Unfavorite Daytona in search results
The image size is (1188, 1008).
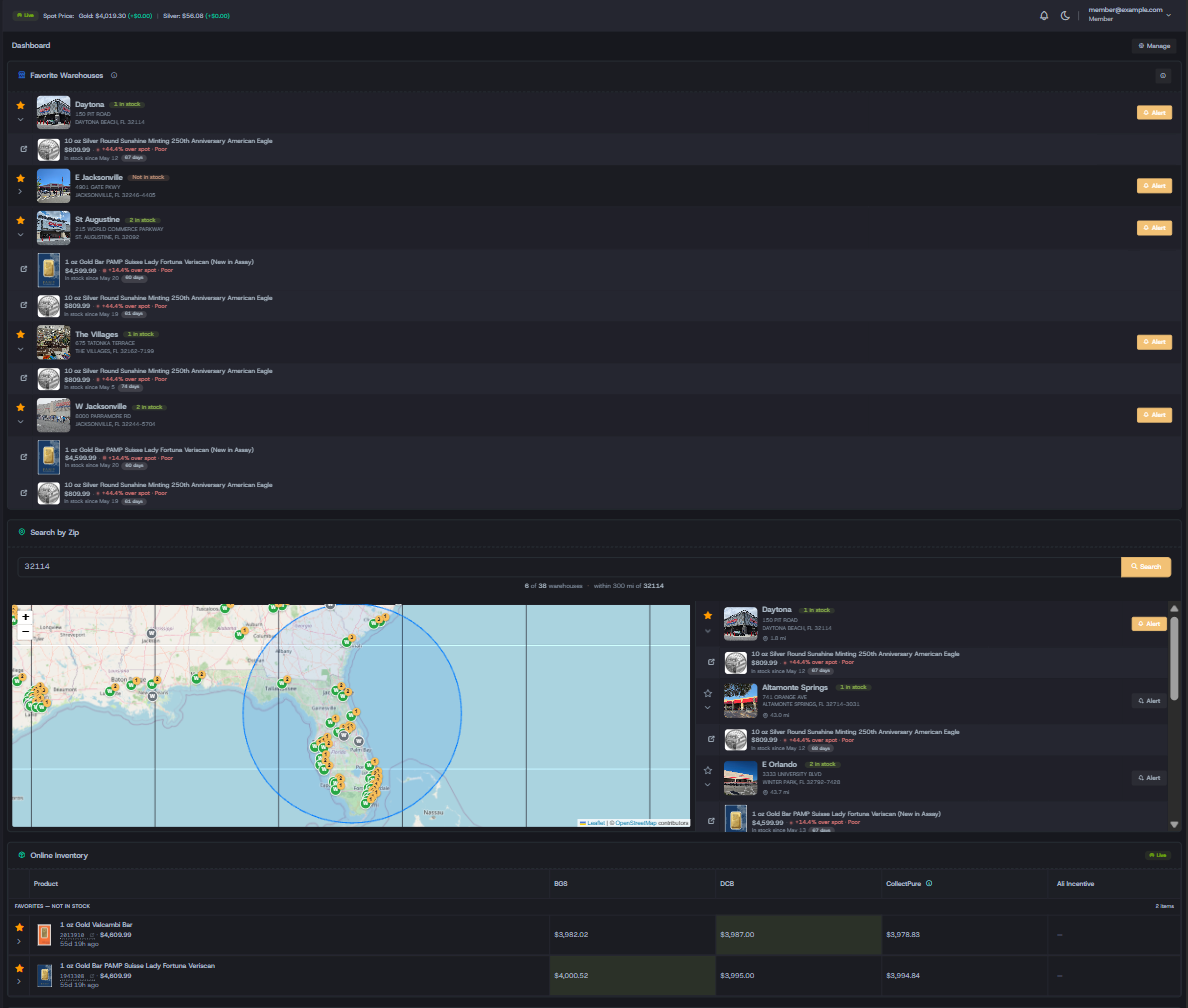[x=708, y=615]
